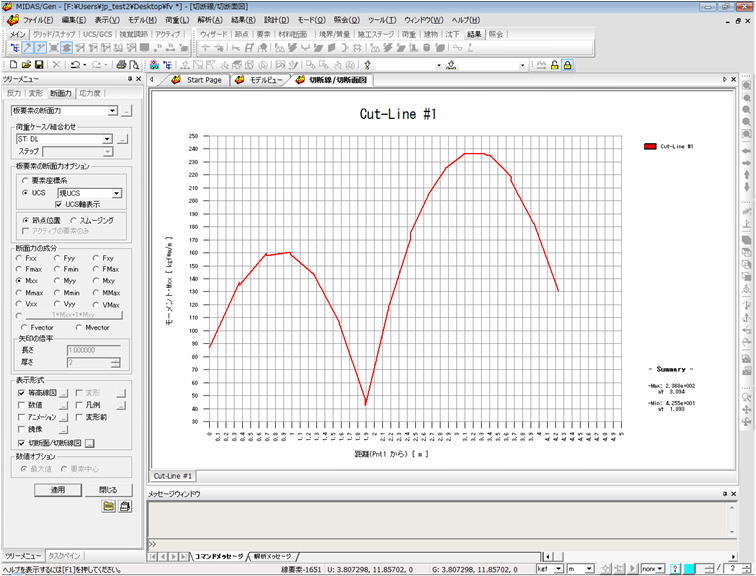Select the Mmax radio button

coord(19,293)
